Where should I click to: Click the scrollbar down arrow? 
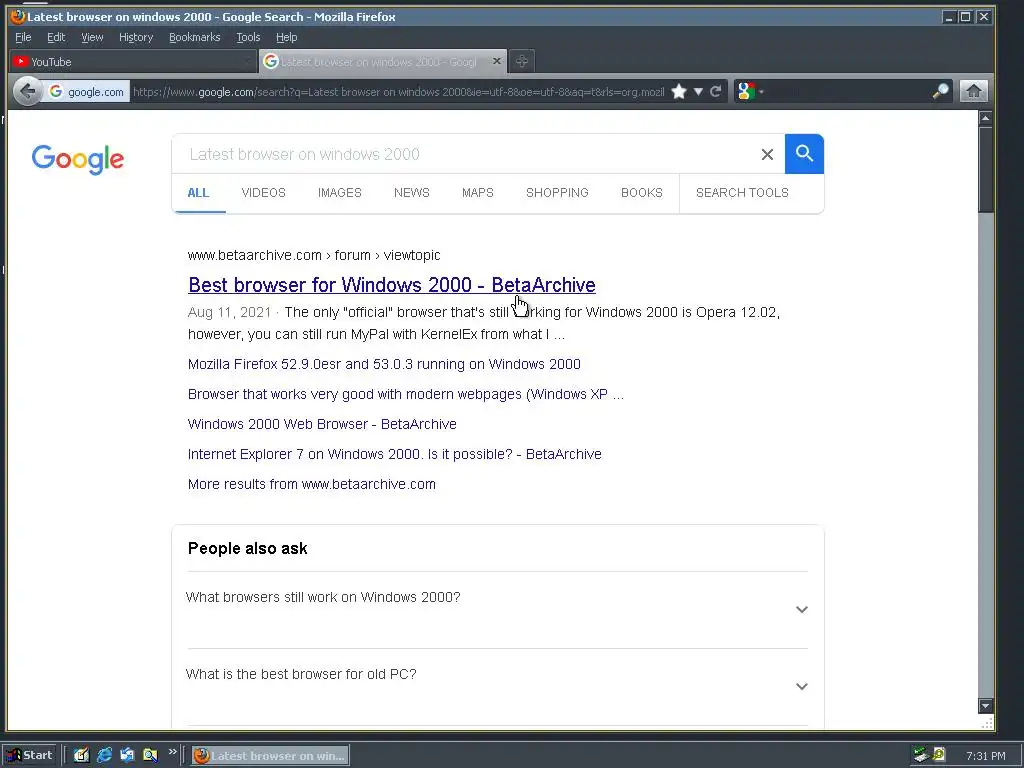(x=985, y=706)
